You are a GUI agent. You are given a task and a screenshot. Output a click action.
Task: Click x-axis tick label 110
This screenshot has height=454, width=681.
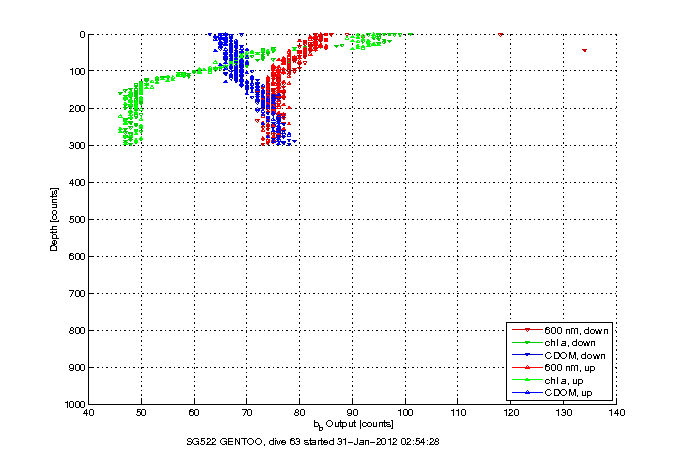pyautogui.click(x=458, y=413)
